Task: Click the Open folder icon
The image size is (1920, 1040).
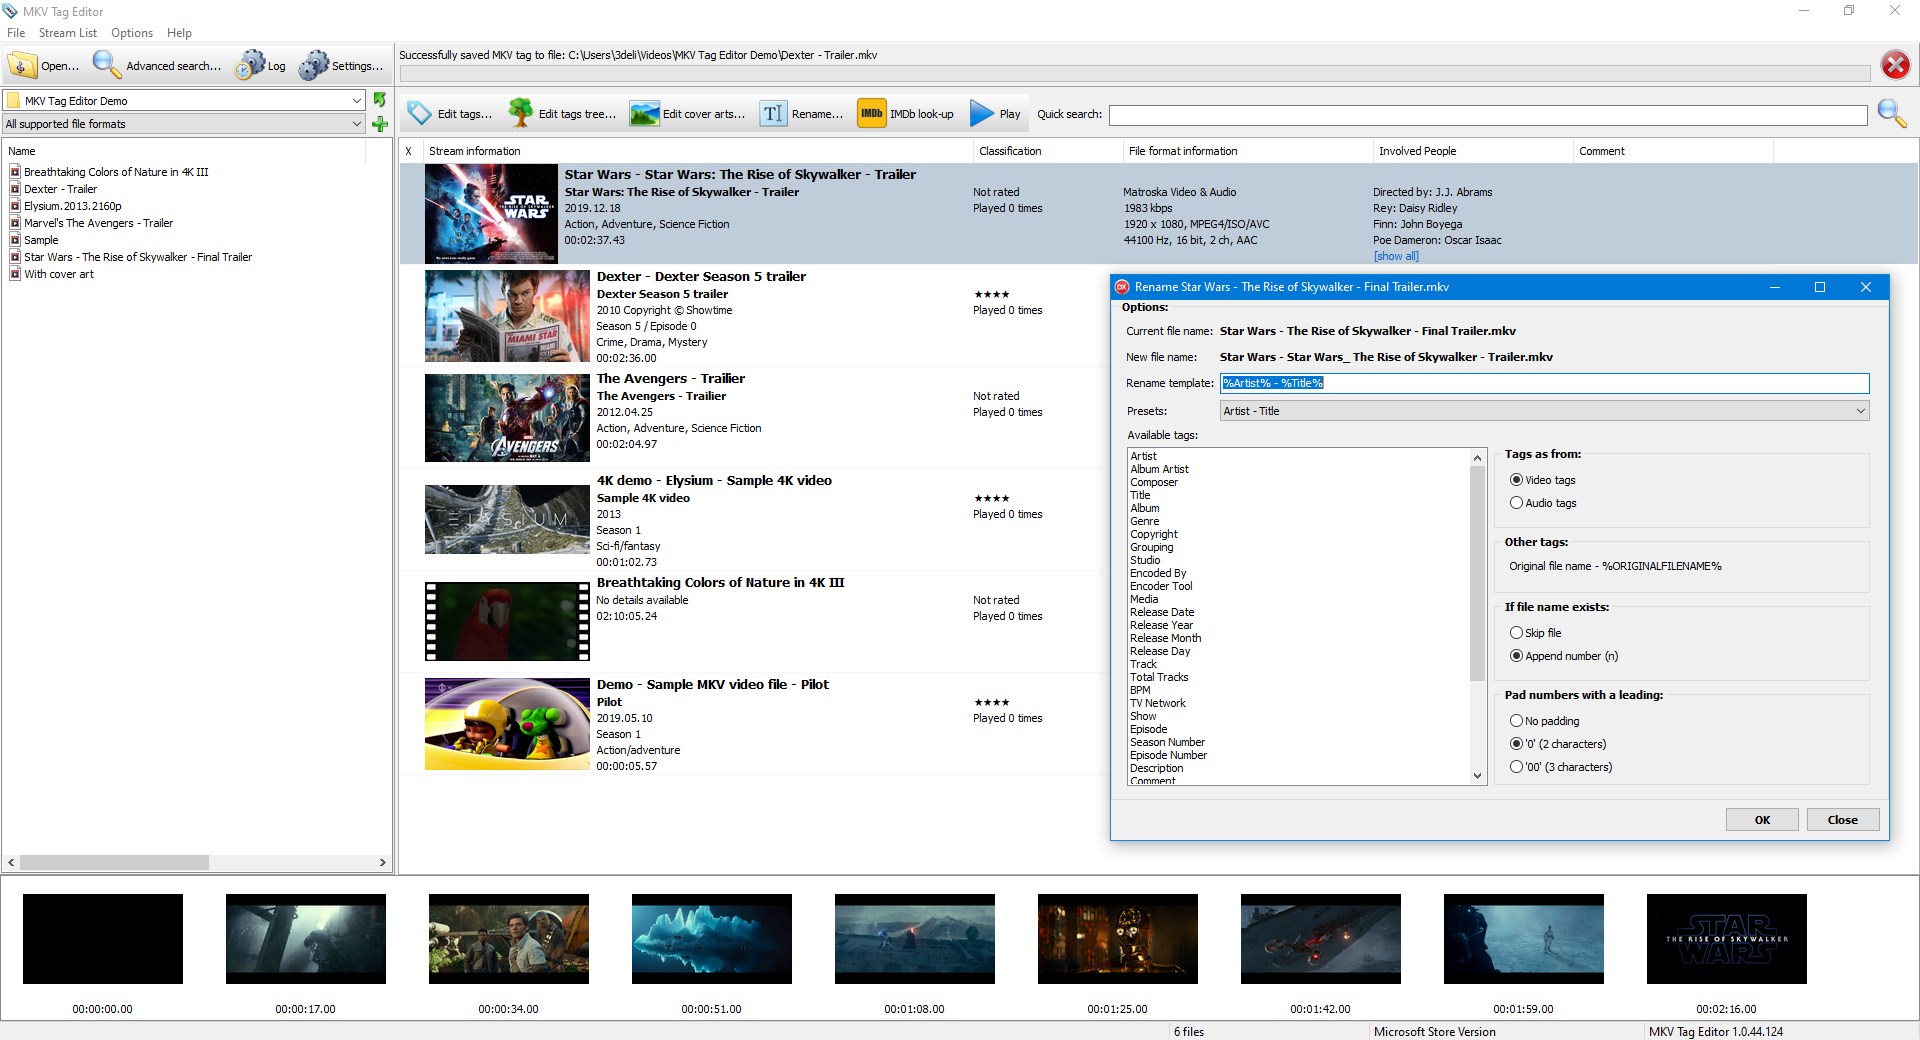Action: tap(22, 65)
